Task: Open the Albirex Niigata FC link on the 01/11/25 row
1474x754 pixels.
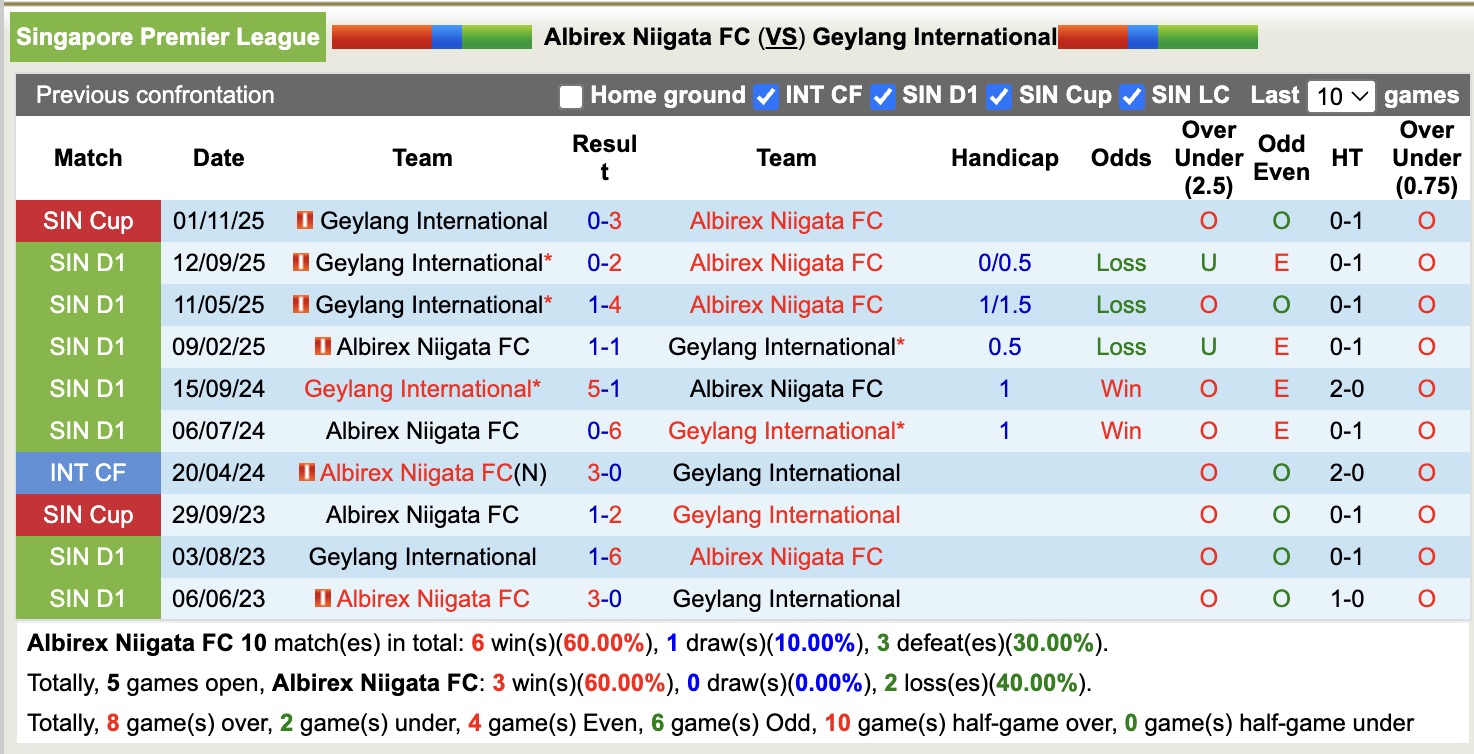Action: click(785, 220)
